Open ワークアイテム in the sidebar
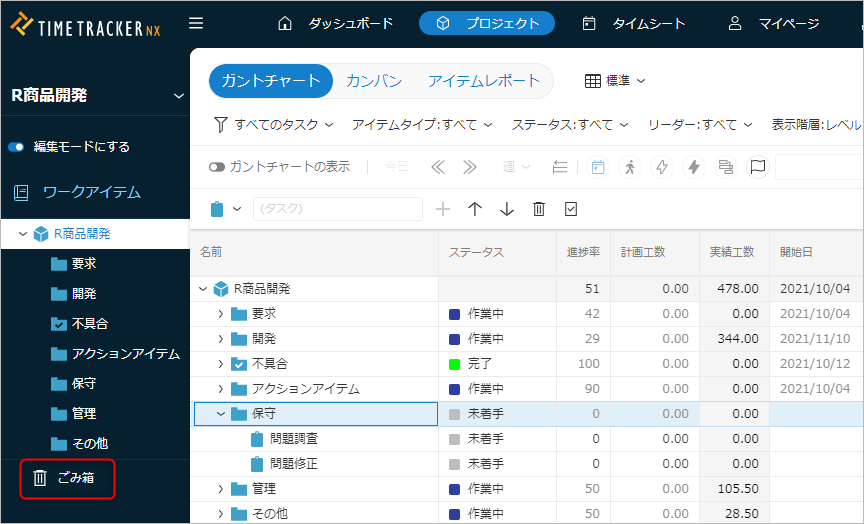Screen dimensions: 864x524 point(90,192)
